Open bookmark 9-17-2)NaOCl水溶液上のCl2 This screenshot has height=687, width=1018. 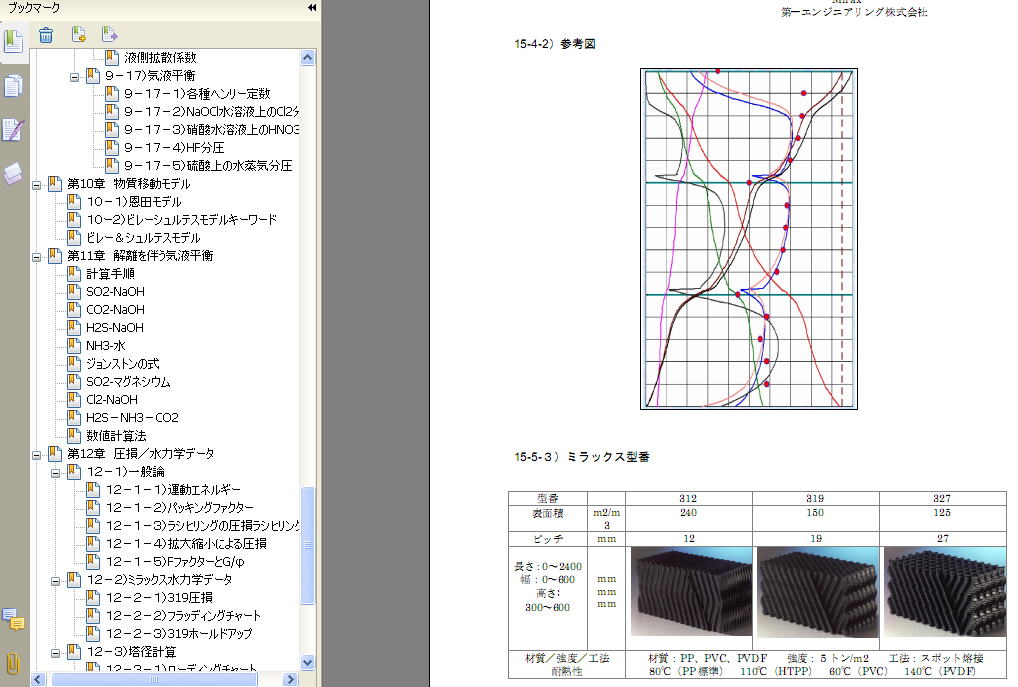coord(211,112)
